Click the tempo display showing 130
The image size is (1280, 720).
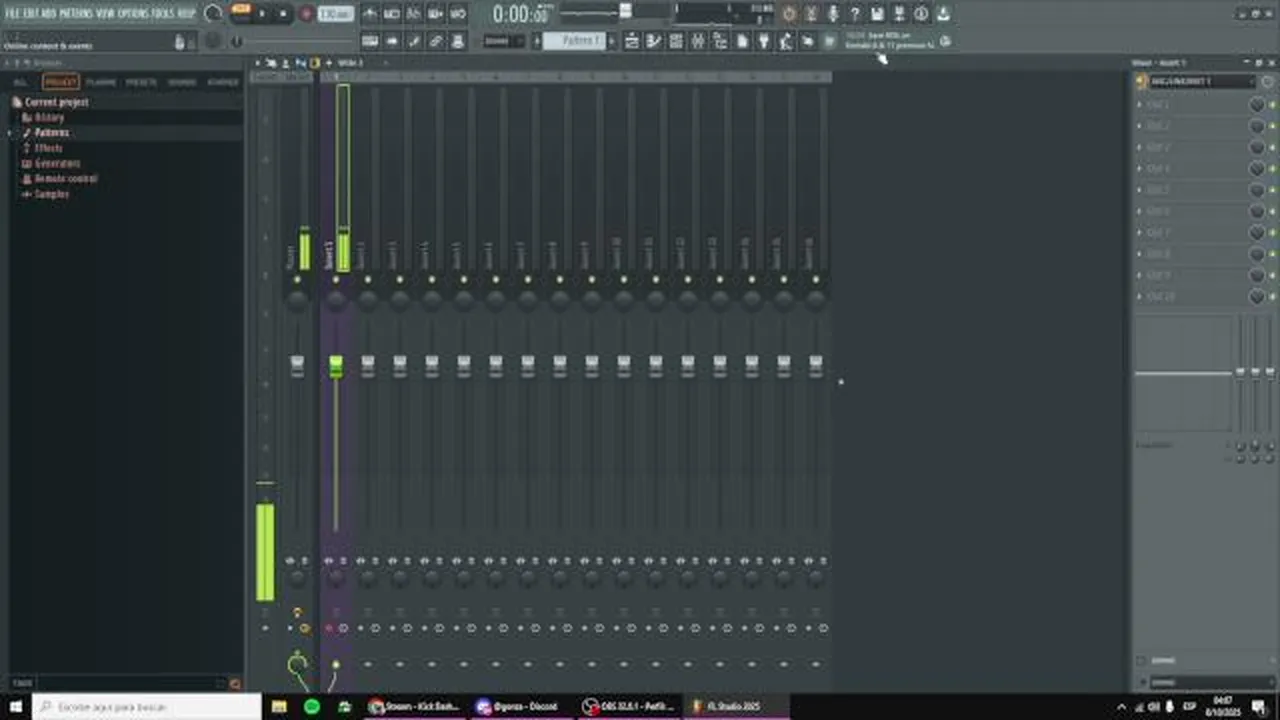point(336,14)
